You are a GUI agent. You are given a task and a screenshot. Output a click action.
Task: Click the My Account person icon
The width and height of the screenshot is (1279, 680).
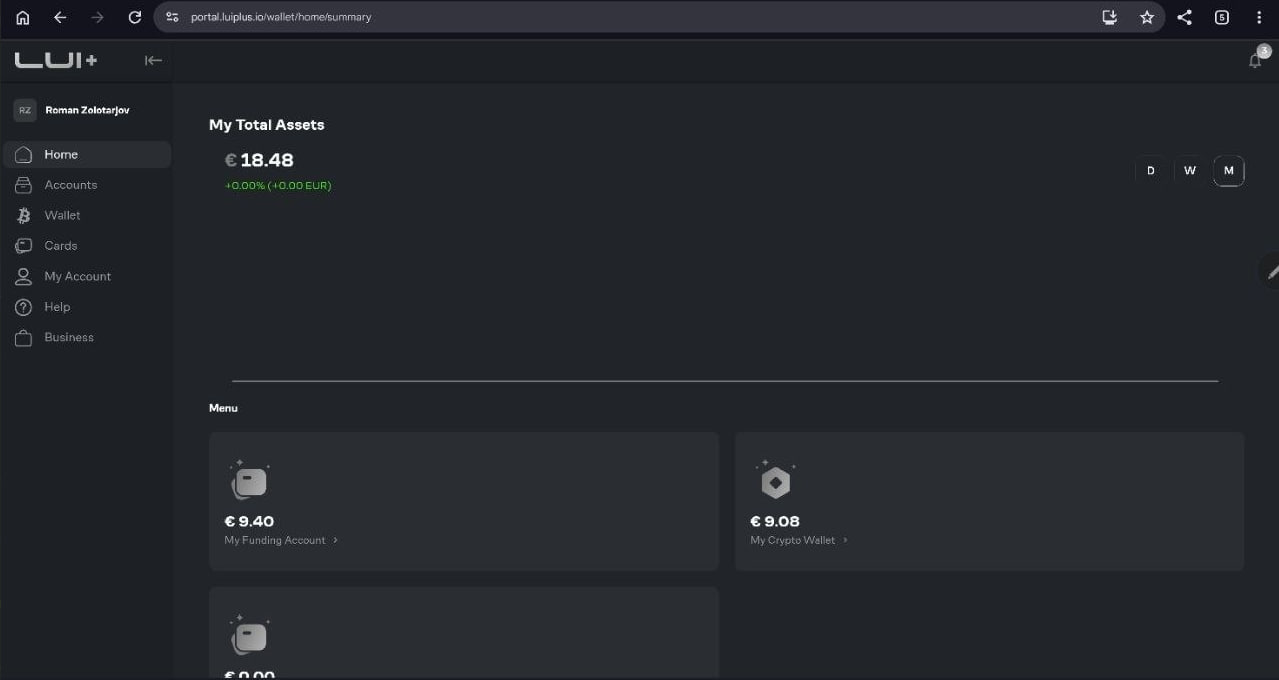pos(24,276)
